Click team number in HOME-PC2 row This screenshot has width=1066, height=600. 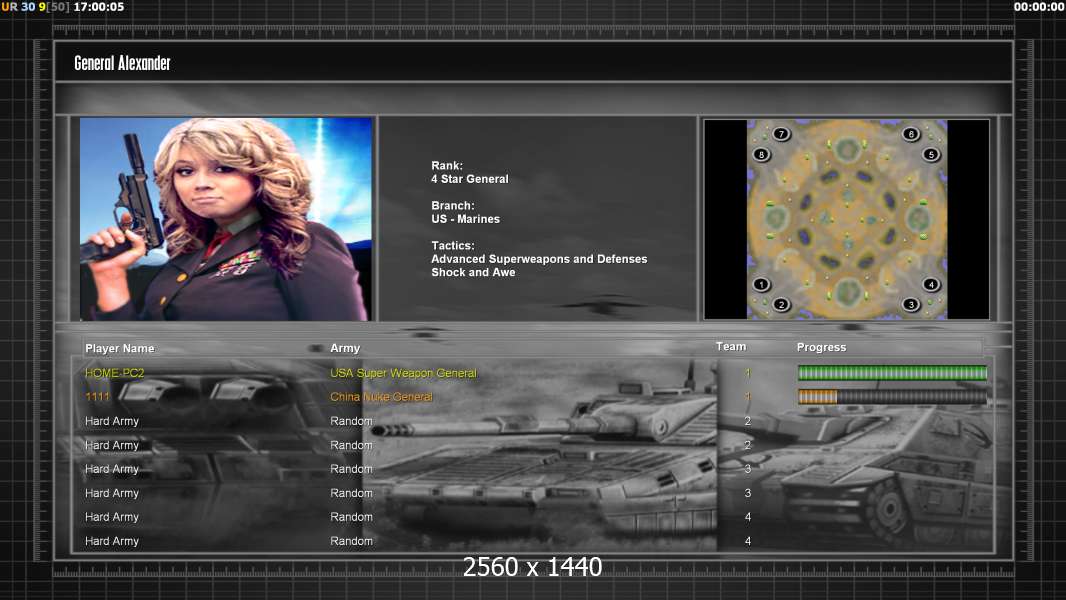tap(748, 373)
